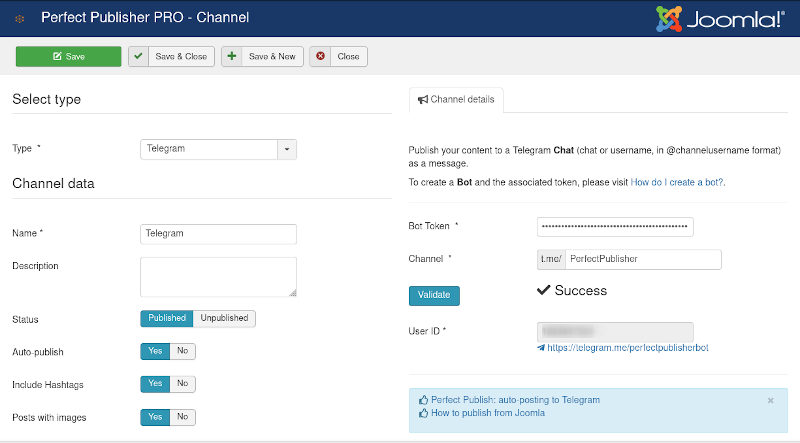Click the Success validation message text
Image resolution: width=800 pixels, height=443 pixels.
(x=581, y=290)
